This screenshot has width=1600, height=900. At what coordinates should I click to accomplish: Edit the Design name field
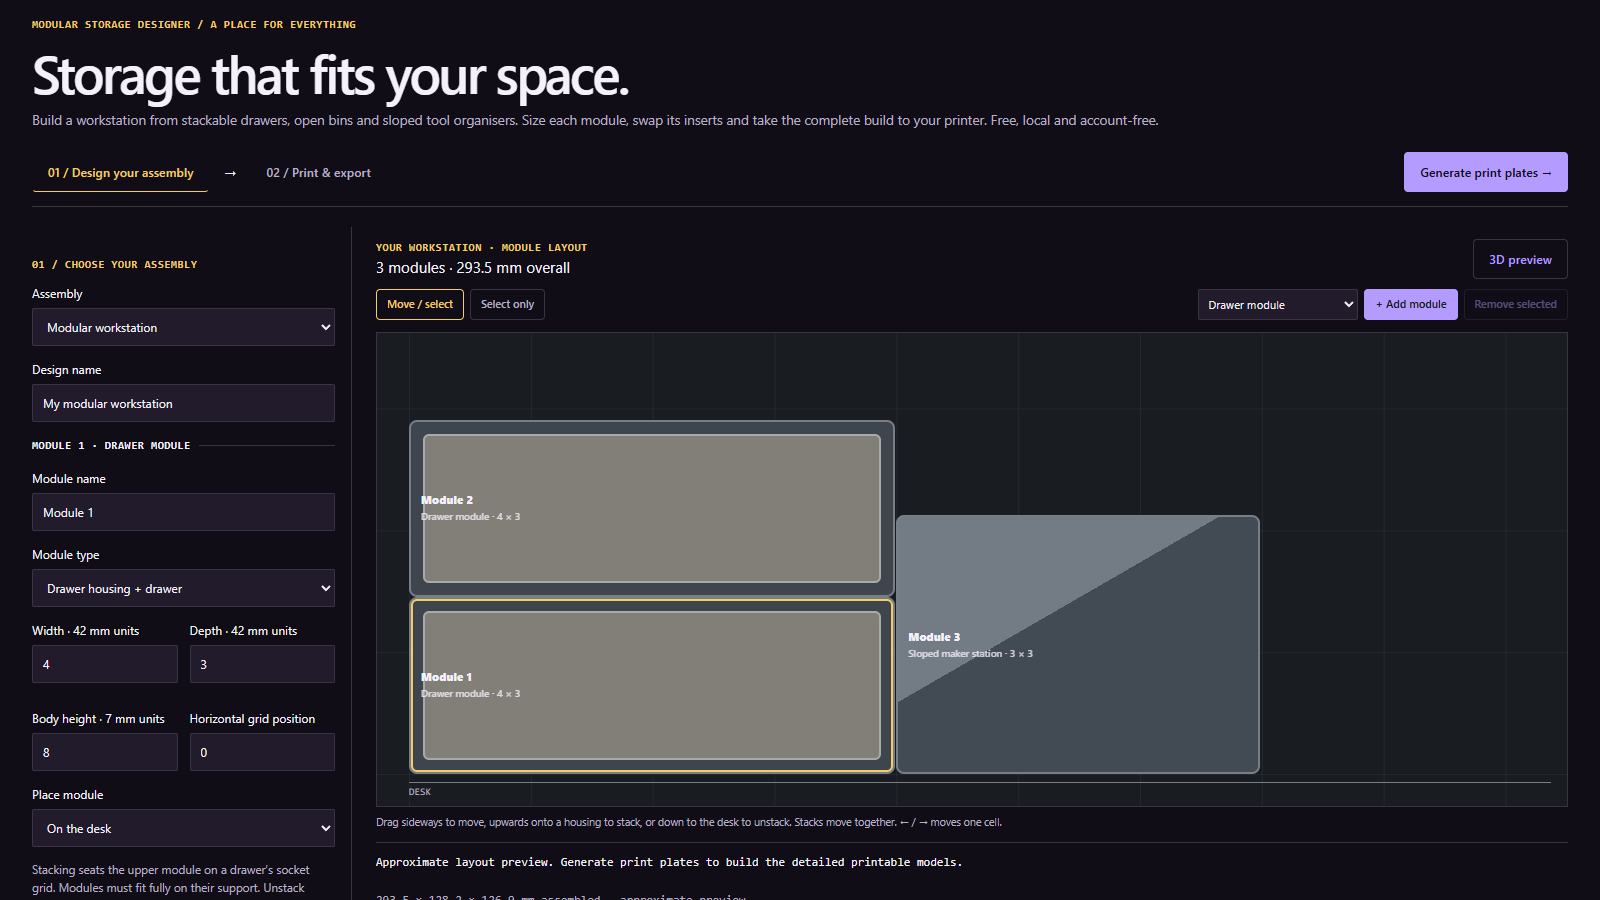(x=183, y=403)
